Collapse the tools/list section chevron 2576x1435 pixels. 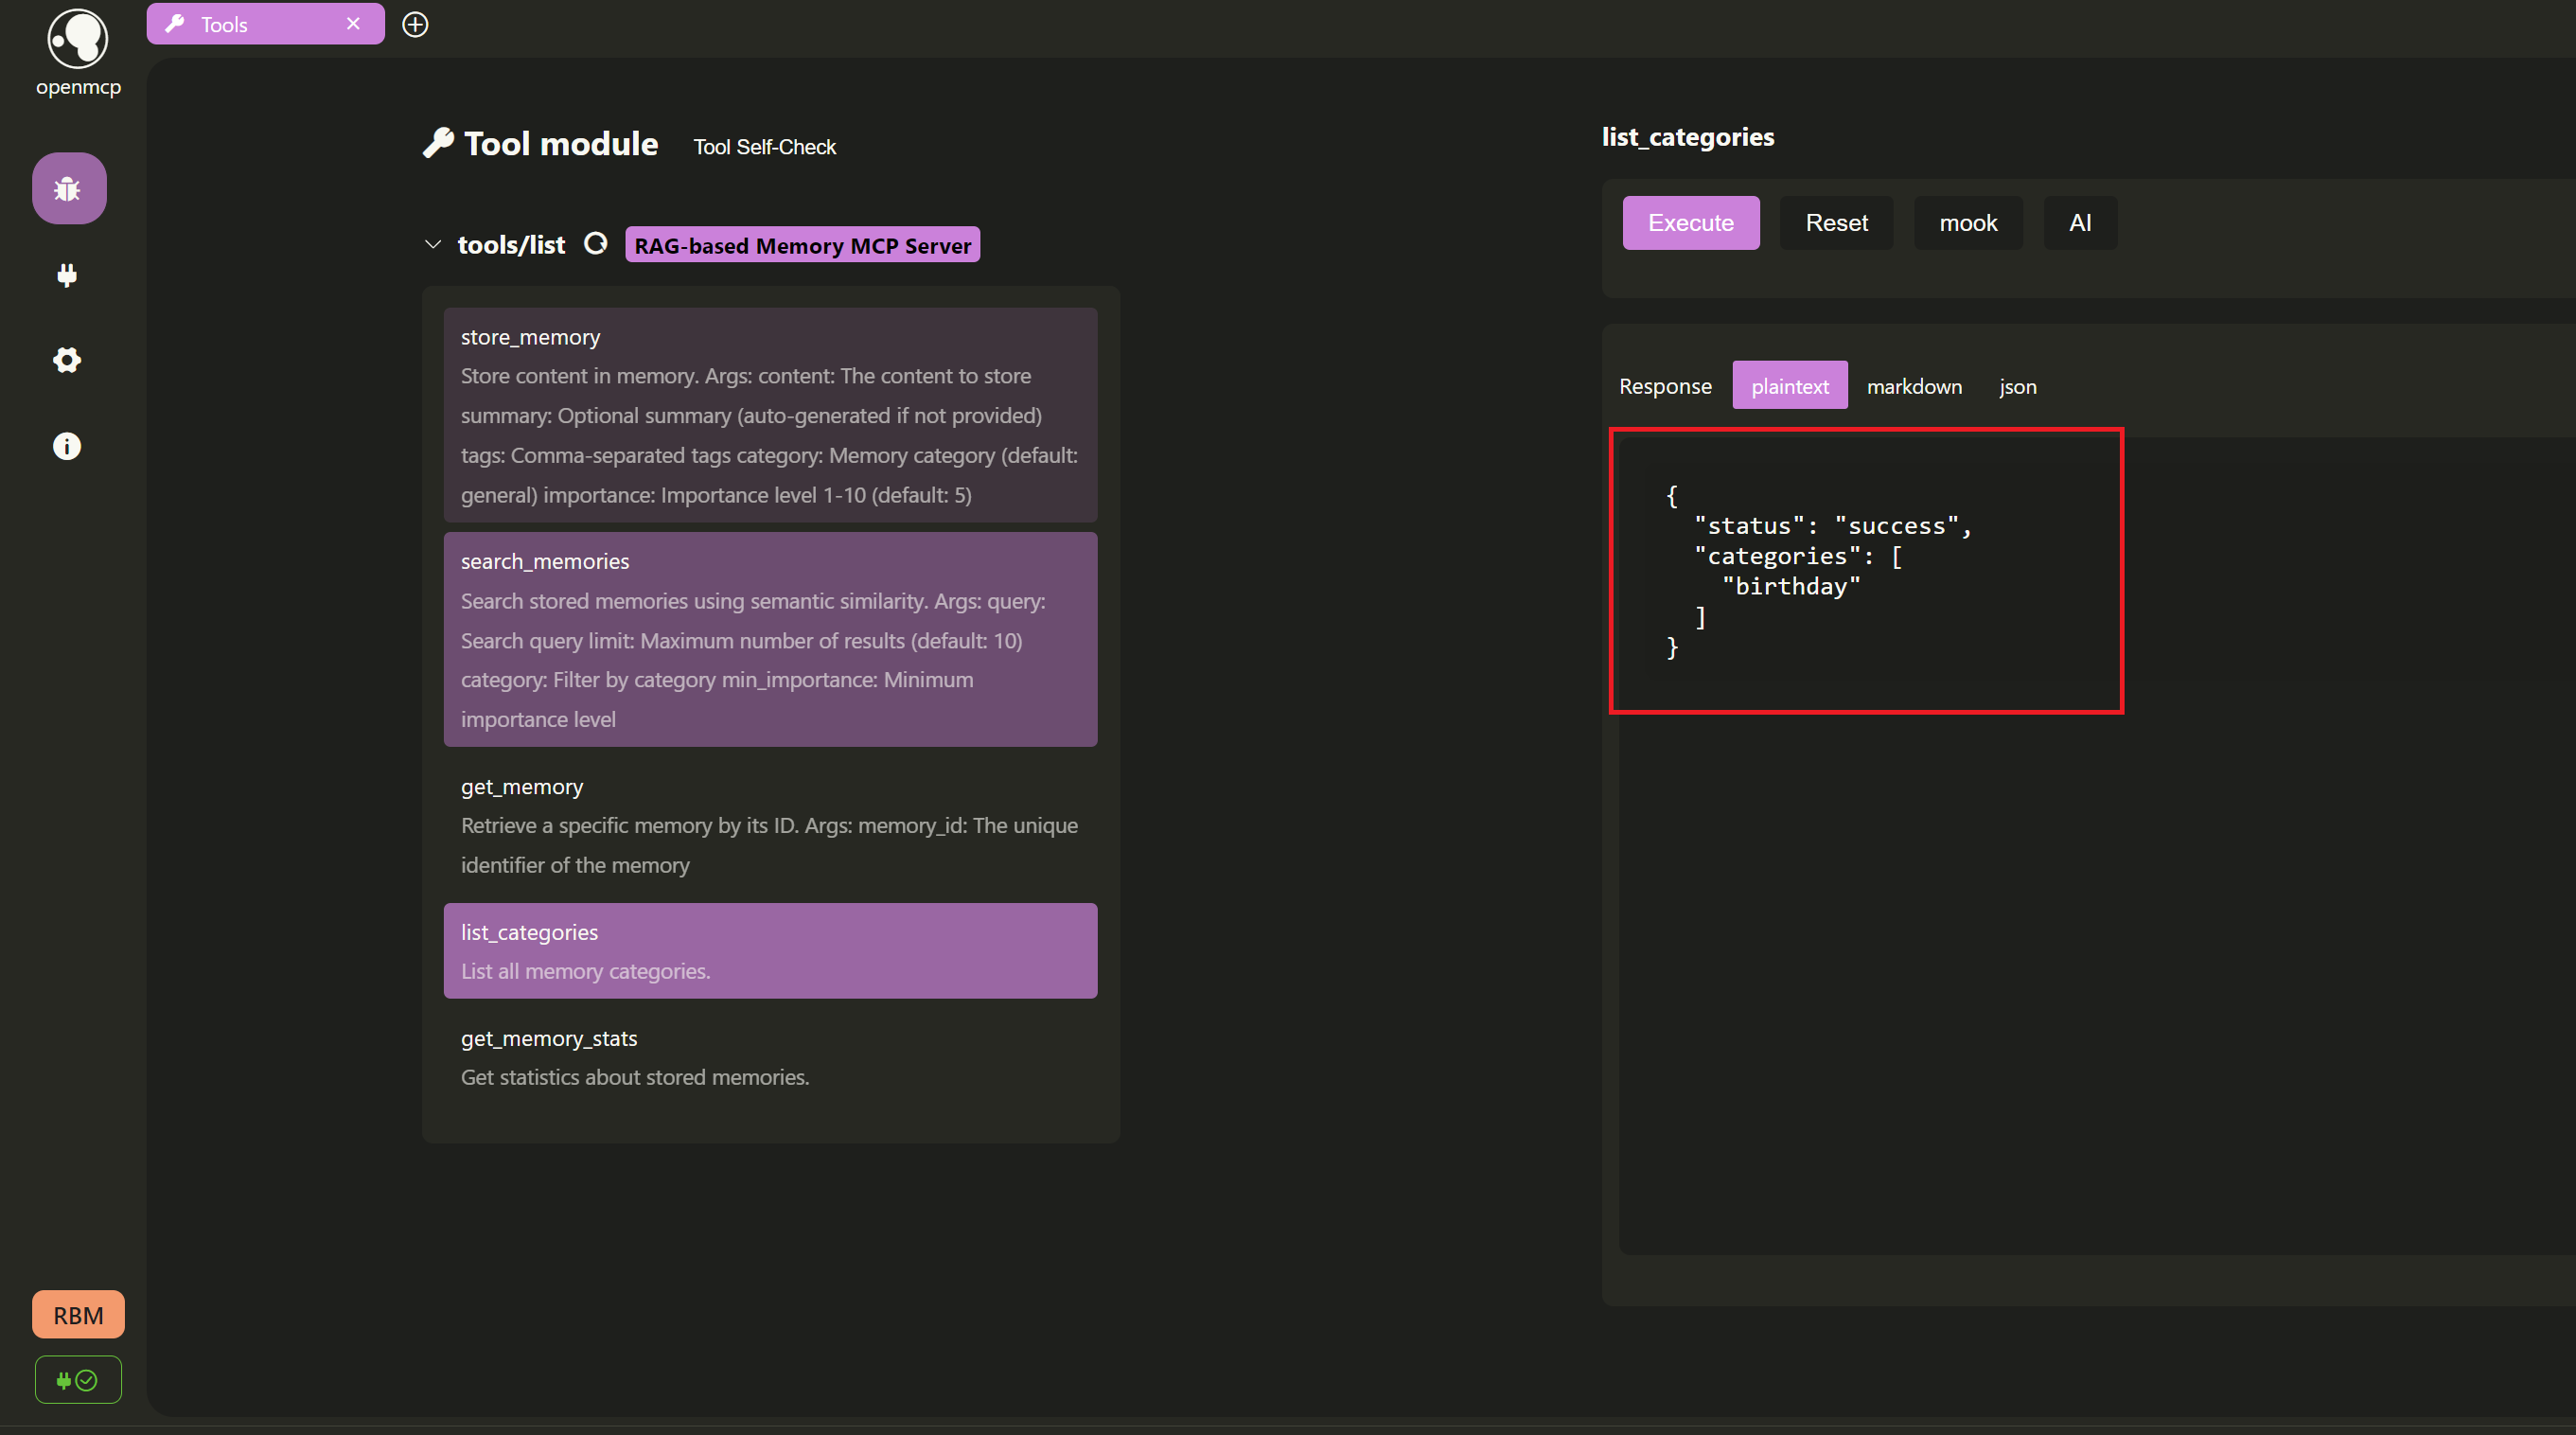[433, 244]
